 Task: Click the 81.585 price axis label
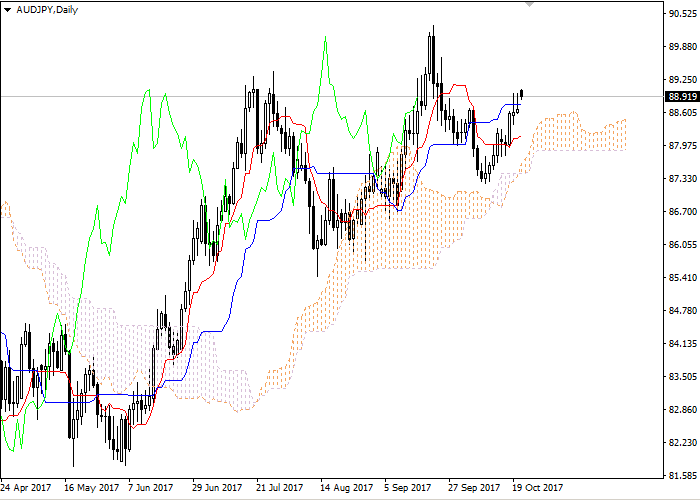pos(683,475)
